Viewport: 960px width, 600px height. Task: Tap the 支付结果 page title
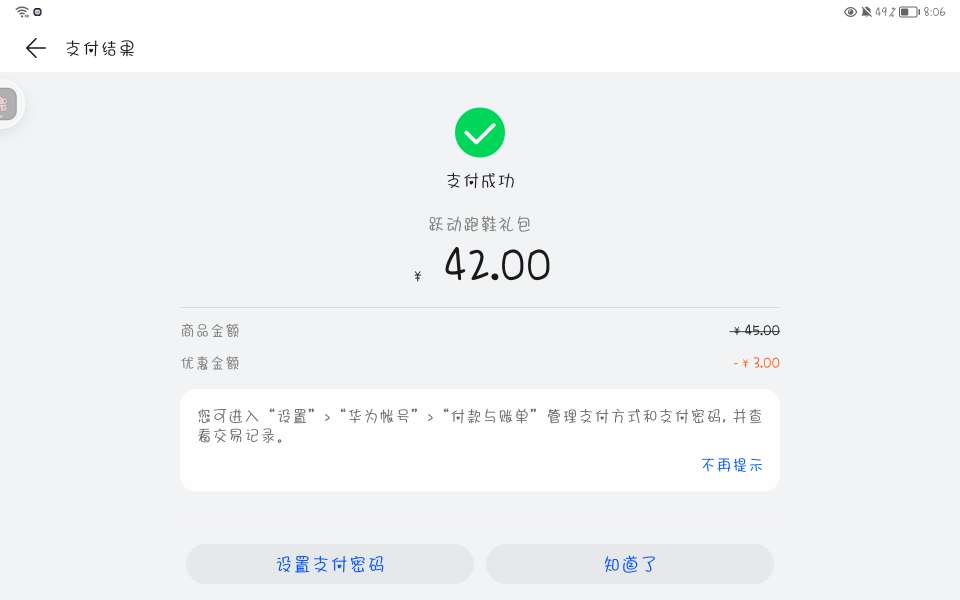(x=100, y=48)
